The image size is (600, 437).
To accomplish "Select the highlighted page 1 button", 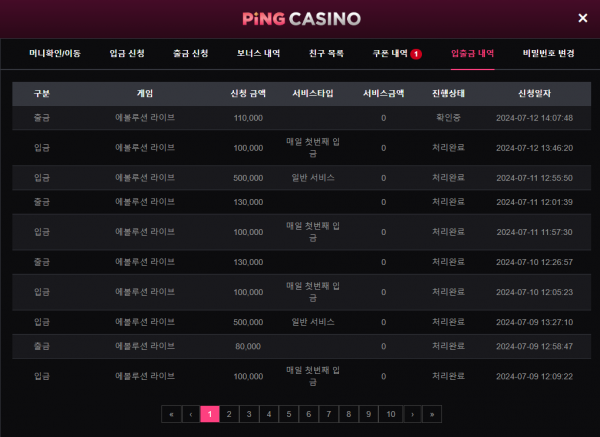I will (210, 414).
